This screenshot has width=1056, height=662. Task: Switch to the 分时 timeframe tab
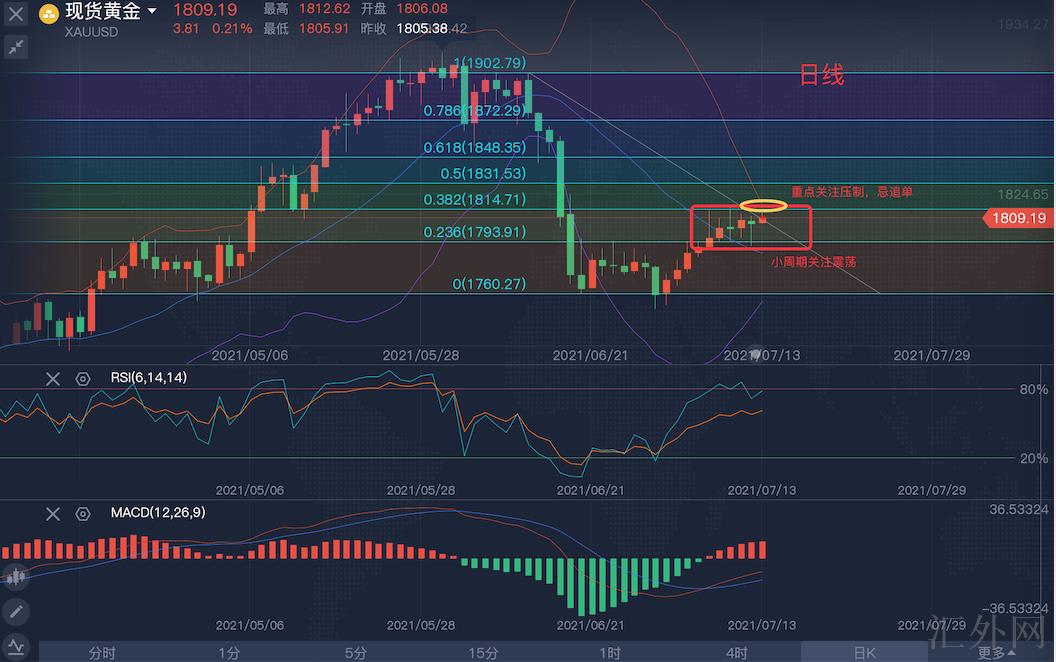[x=102, y=653]
